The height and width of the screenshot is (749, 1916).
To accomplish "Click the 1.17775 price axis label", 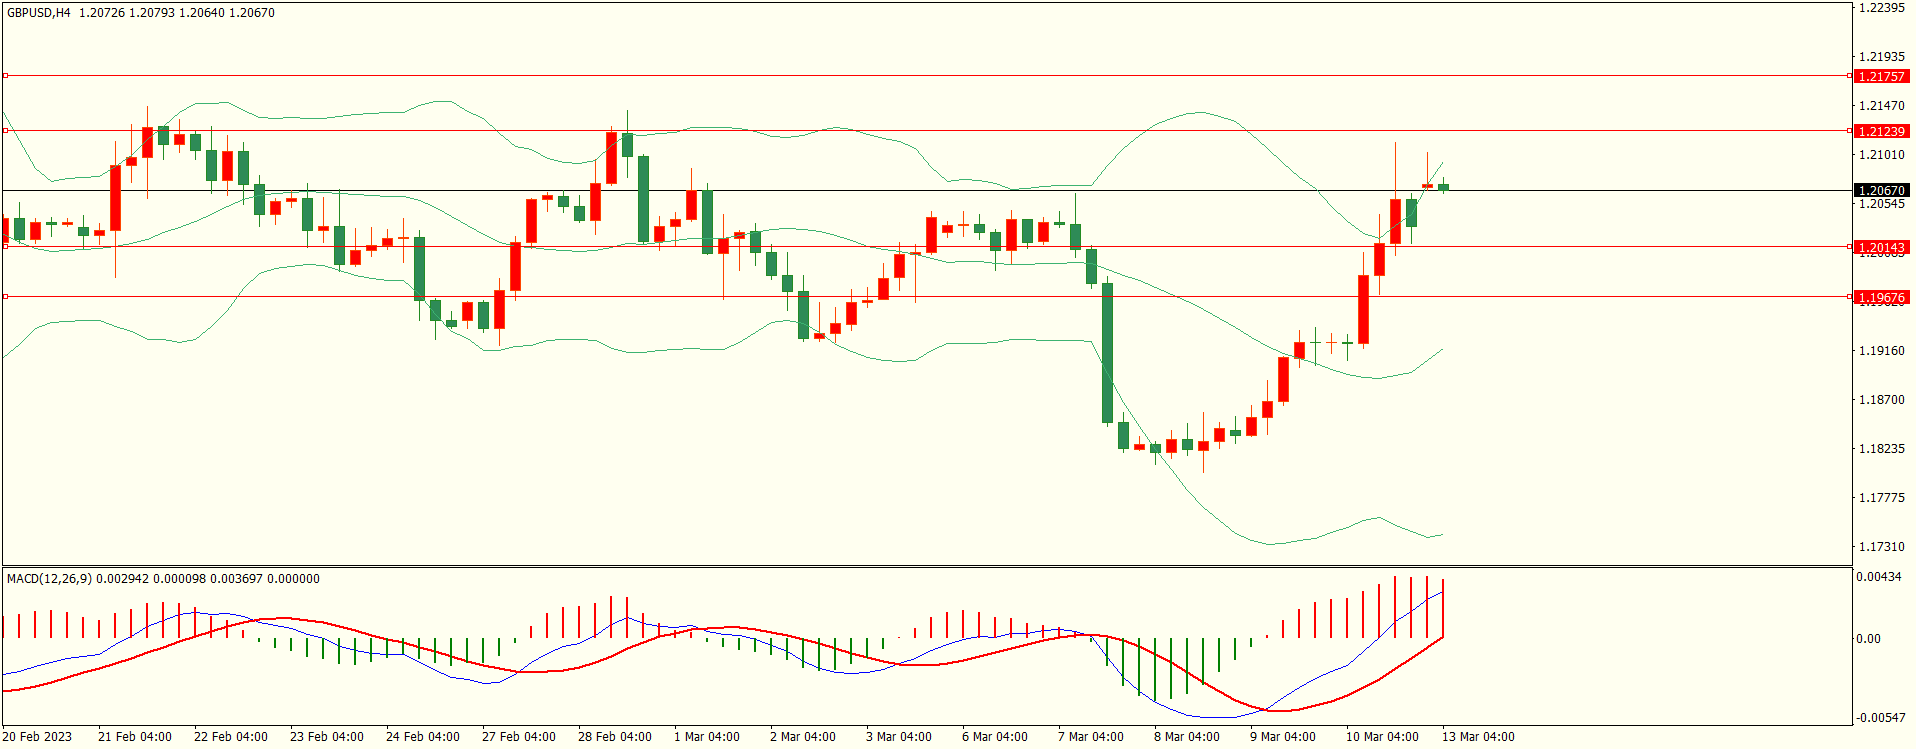I will coord(1881,498).
